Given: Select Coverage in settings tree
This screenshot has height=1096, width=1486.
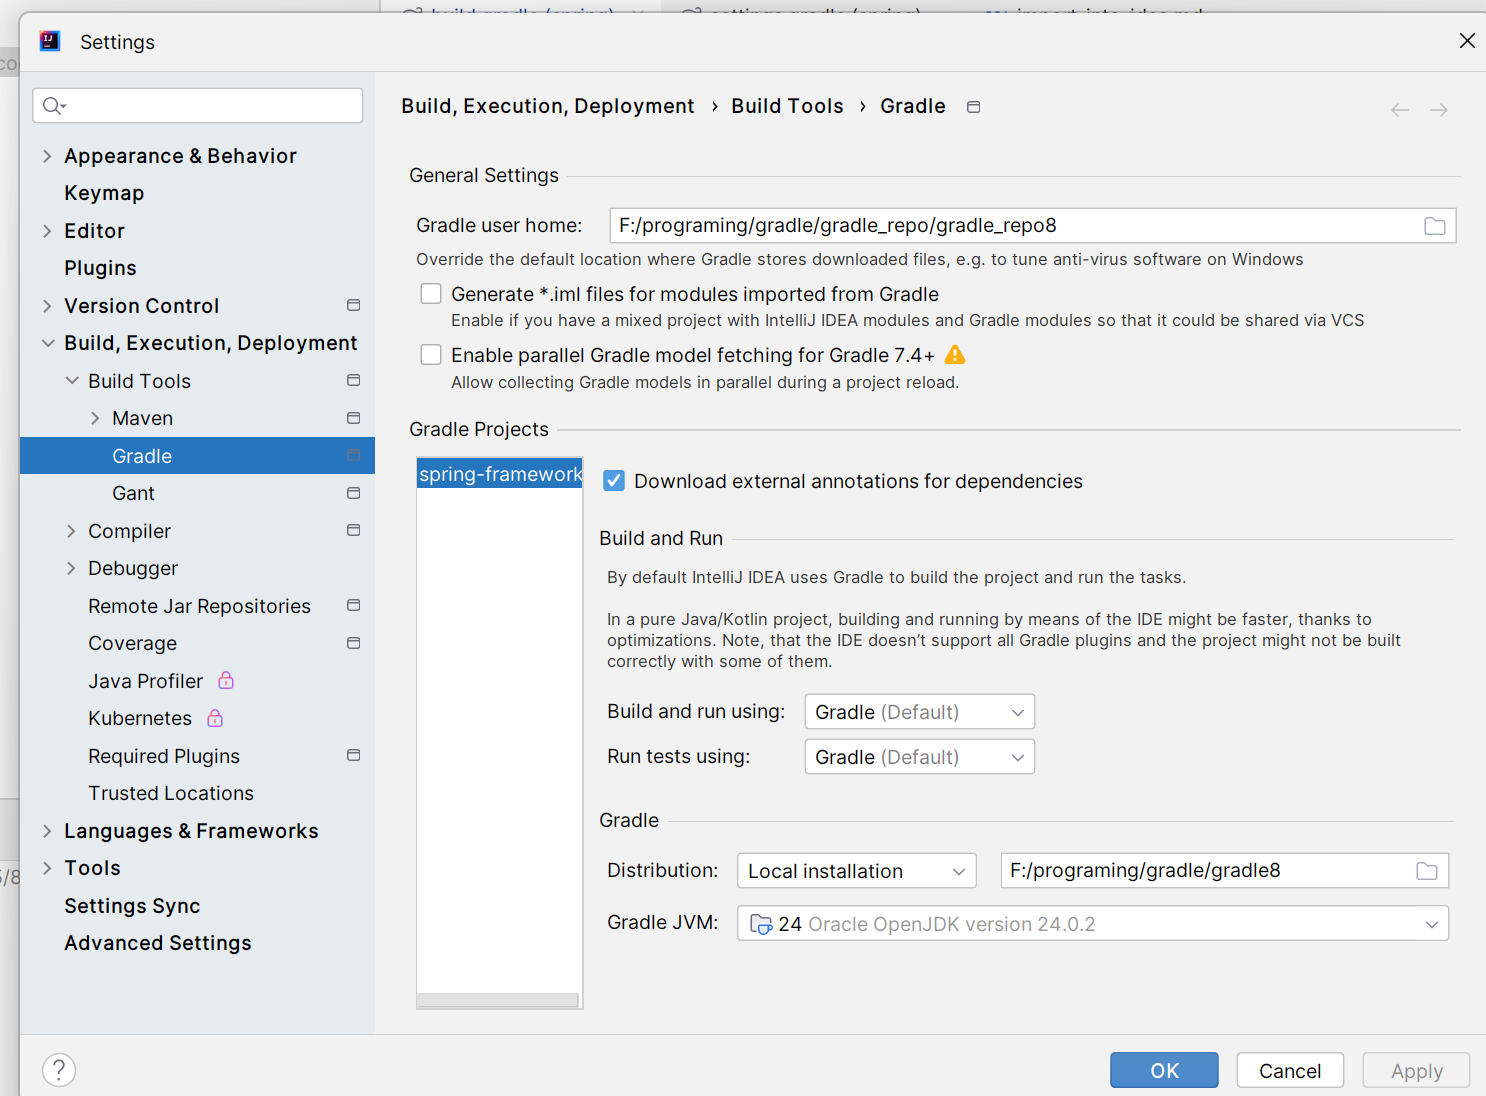Looking at the screenshot, I should point(132,643).
